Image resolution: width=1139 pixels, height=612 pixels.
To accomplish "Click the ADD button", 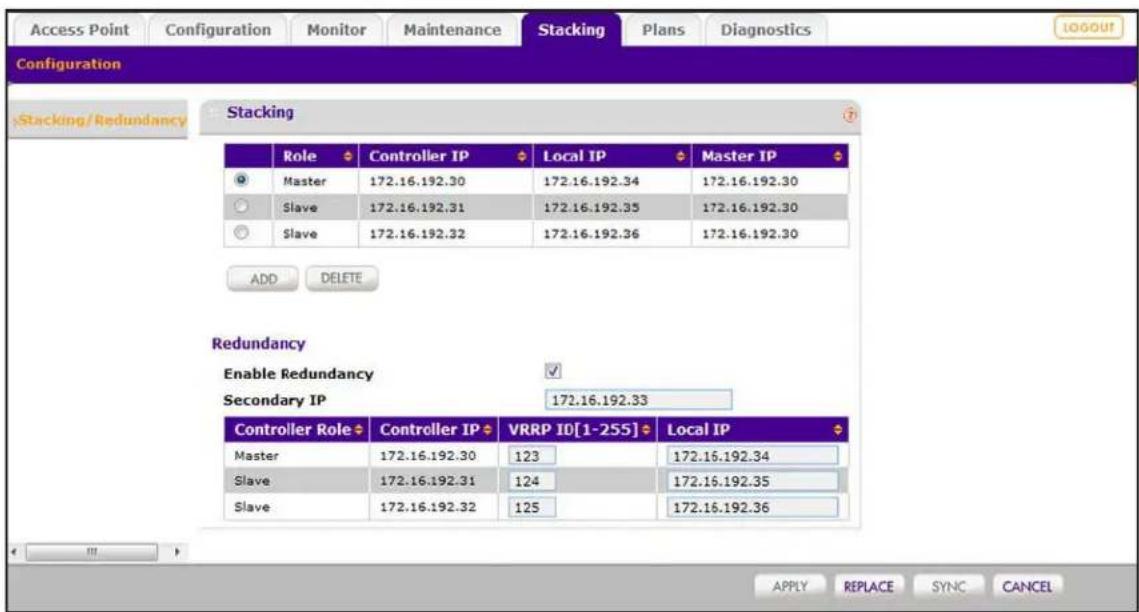I will tap(263, 279).
